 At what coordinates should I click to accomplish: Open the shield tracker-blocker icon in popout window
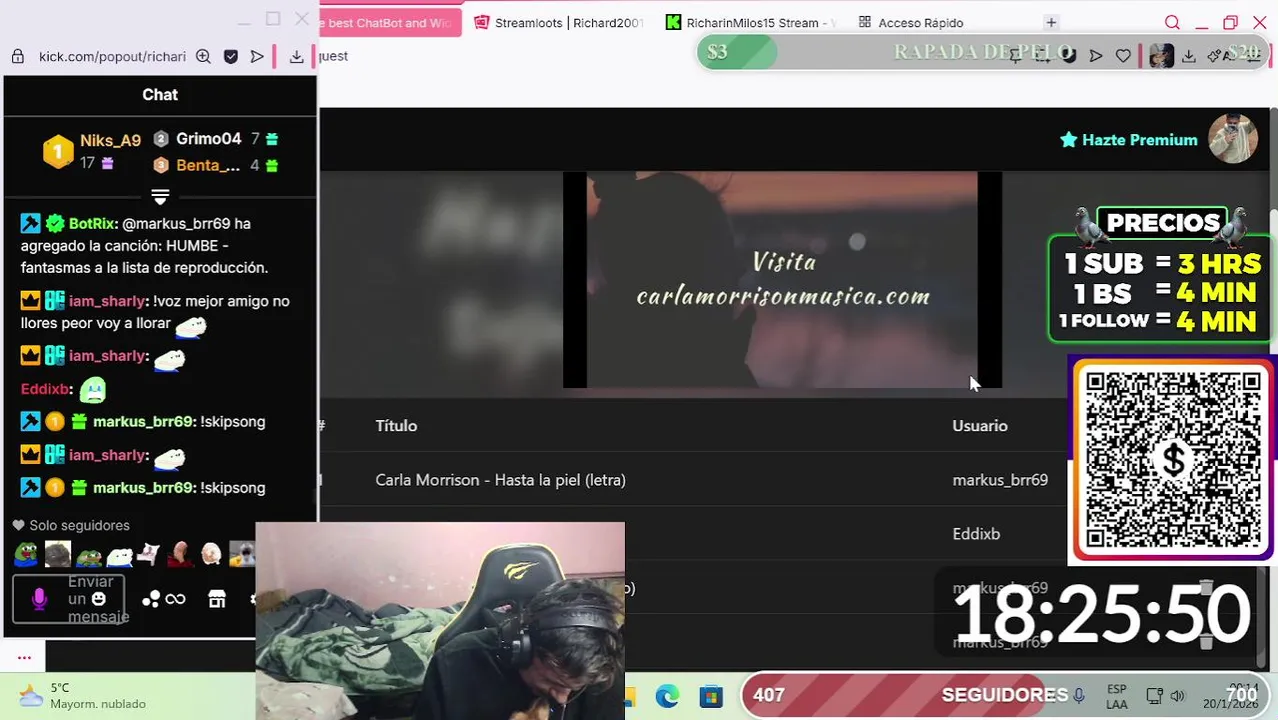pos(231,57)
